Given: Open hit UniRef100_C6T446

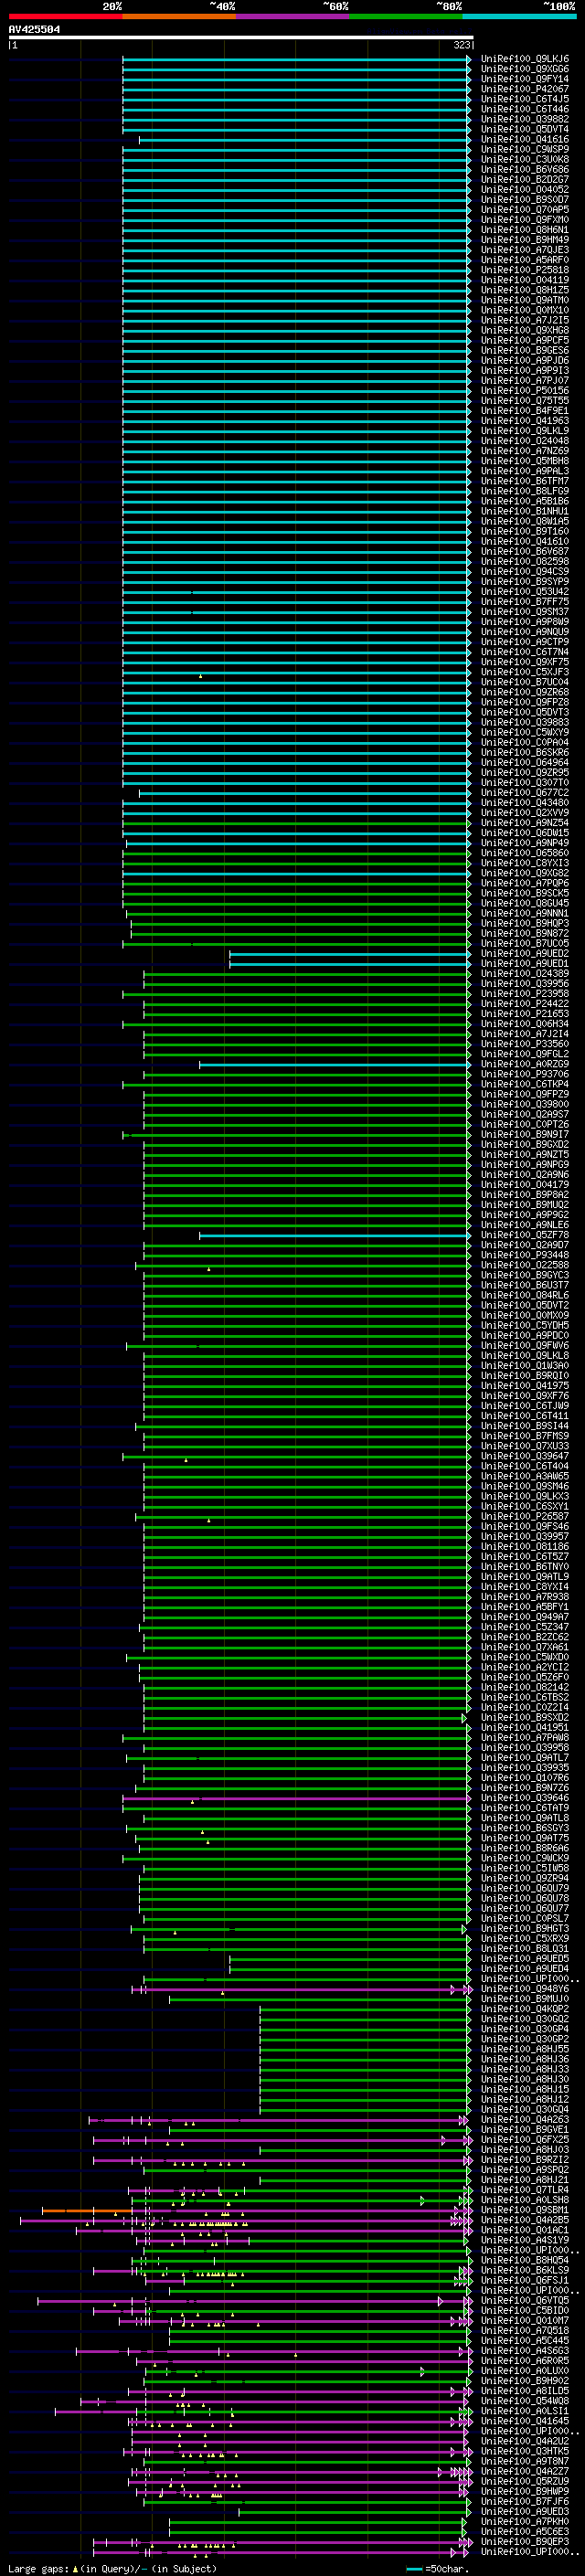Looking at the screenshot, I should tap(525, 109).
